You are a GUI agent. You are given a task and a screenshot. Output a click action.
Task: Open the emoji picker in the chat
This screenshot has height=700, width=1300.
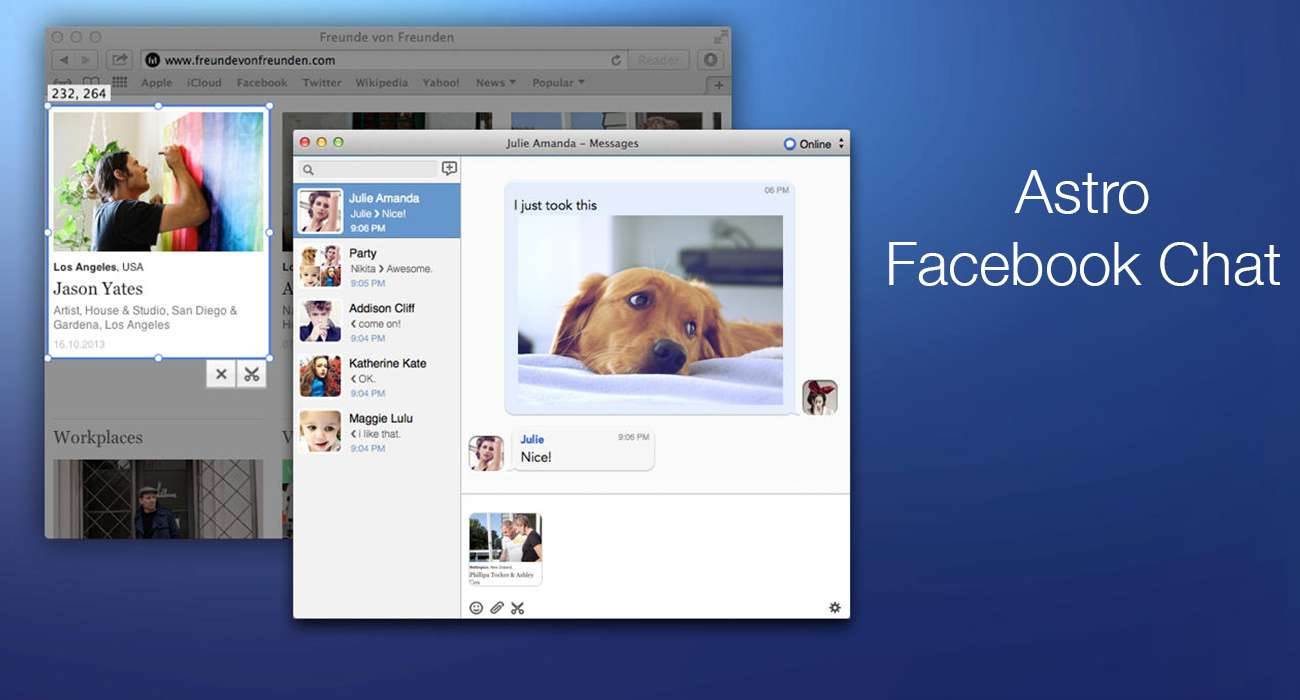[x=476, y=607]
